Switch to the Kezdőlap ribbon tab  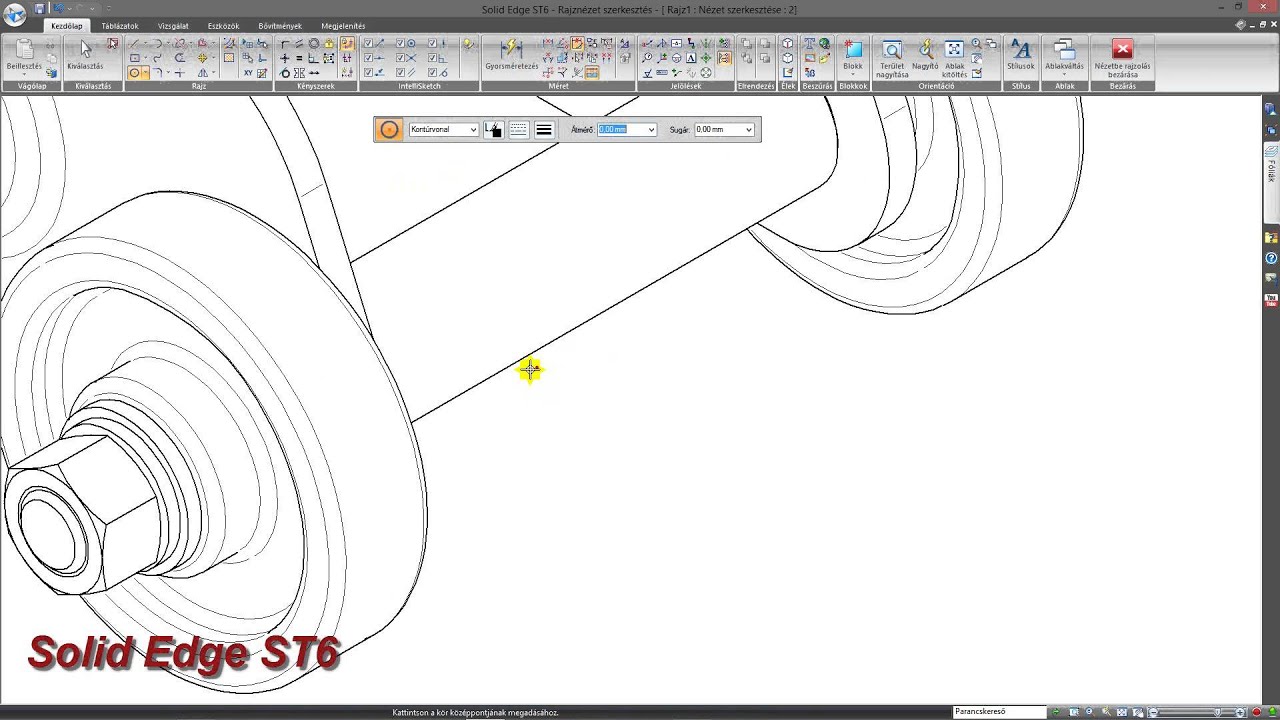[x=67, y=26]
